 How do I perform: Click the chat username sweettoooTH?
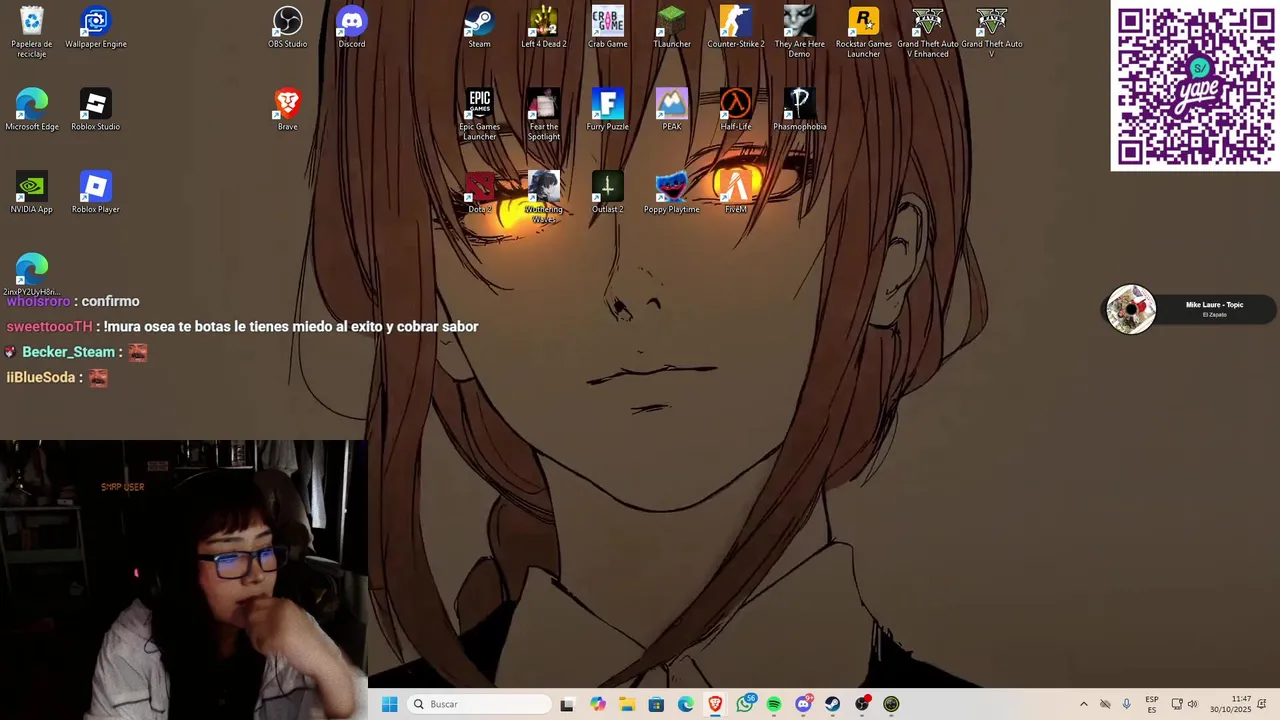coord(49,327)
